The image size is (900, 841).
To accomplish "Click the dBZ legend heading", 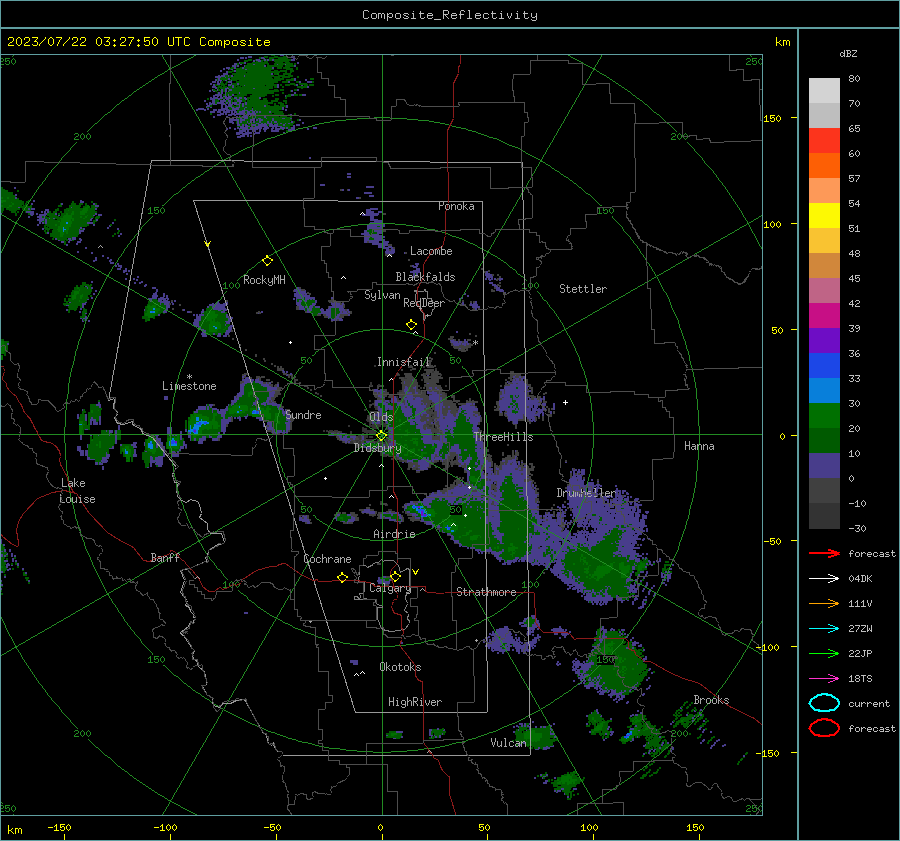I will pos(848,54).
